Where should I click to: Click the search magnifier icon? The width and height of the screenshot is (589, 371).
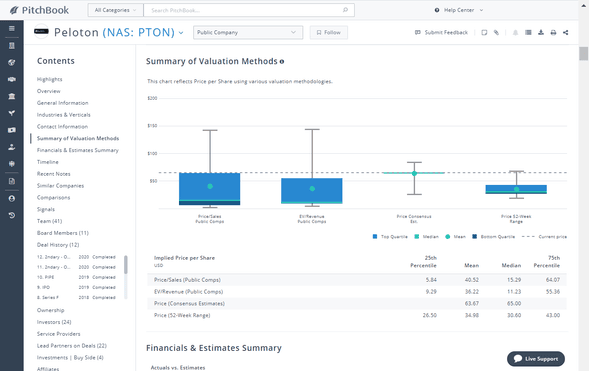pos(345,10)
